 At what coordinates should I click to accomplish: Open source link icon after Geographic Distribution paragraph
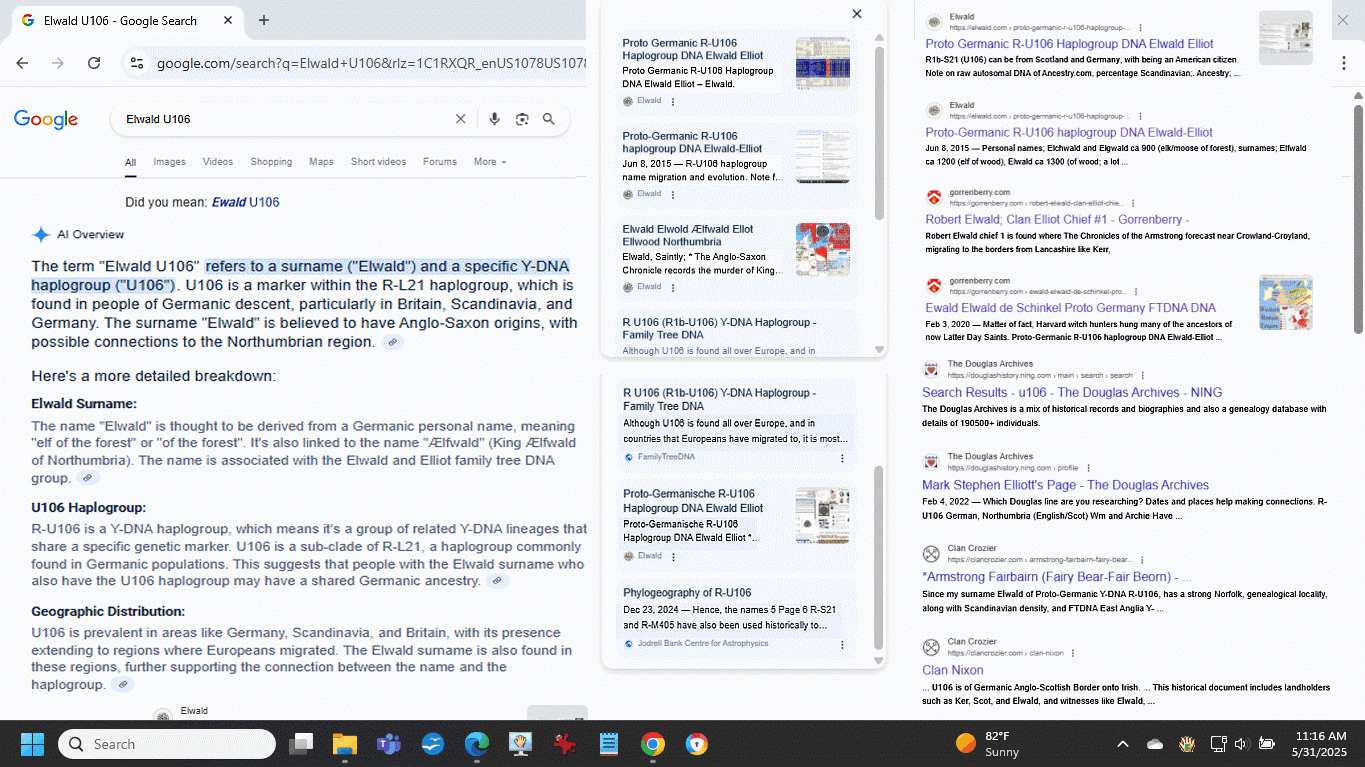pyautogui.click(x=122, y=685)
